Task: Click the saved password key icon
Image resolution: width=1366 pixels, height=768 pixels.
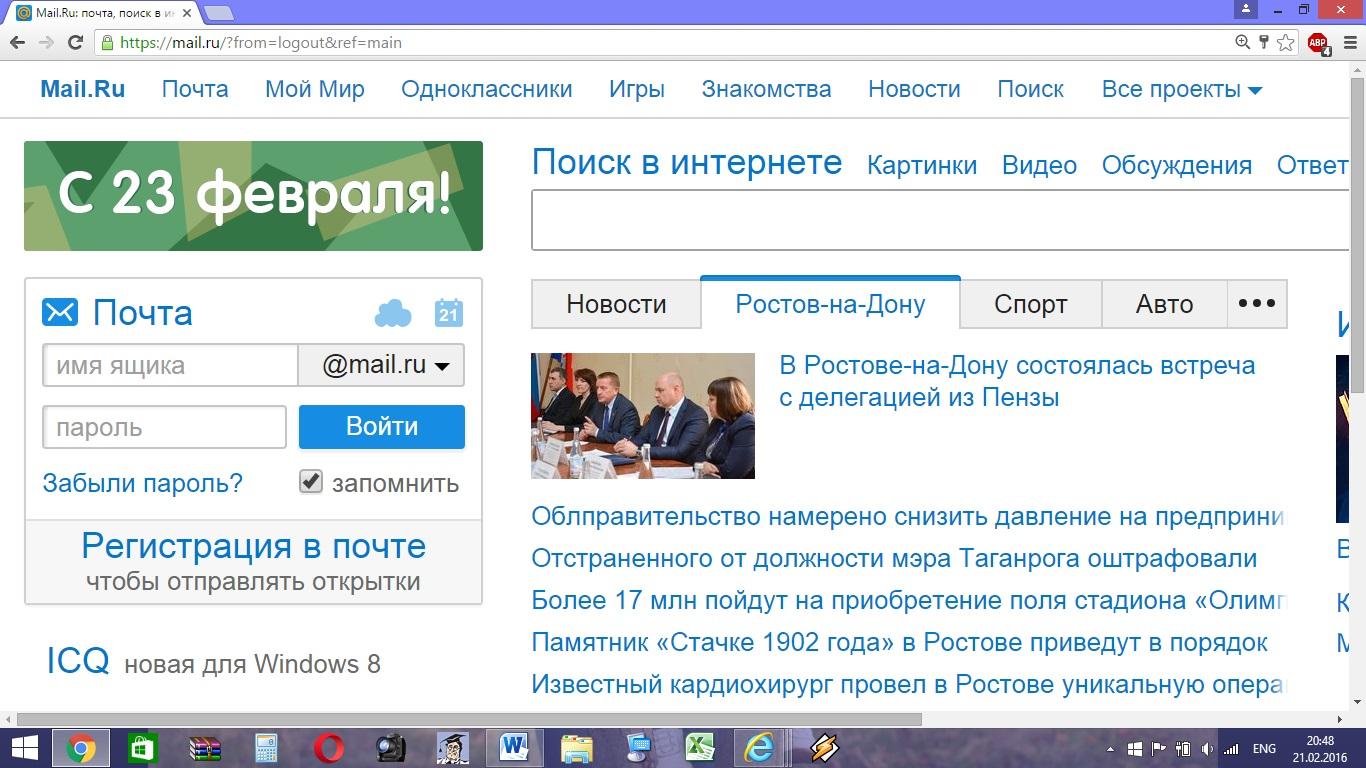Action: tap(1264, 43)
